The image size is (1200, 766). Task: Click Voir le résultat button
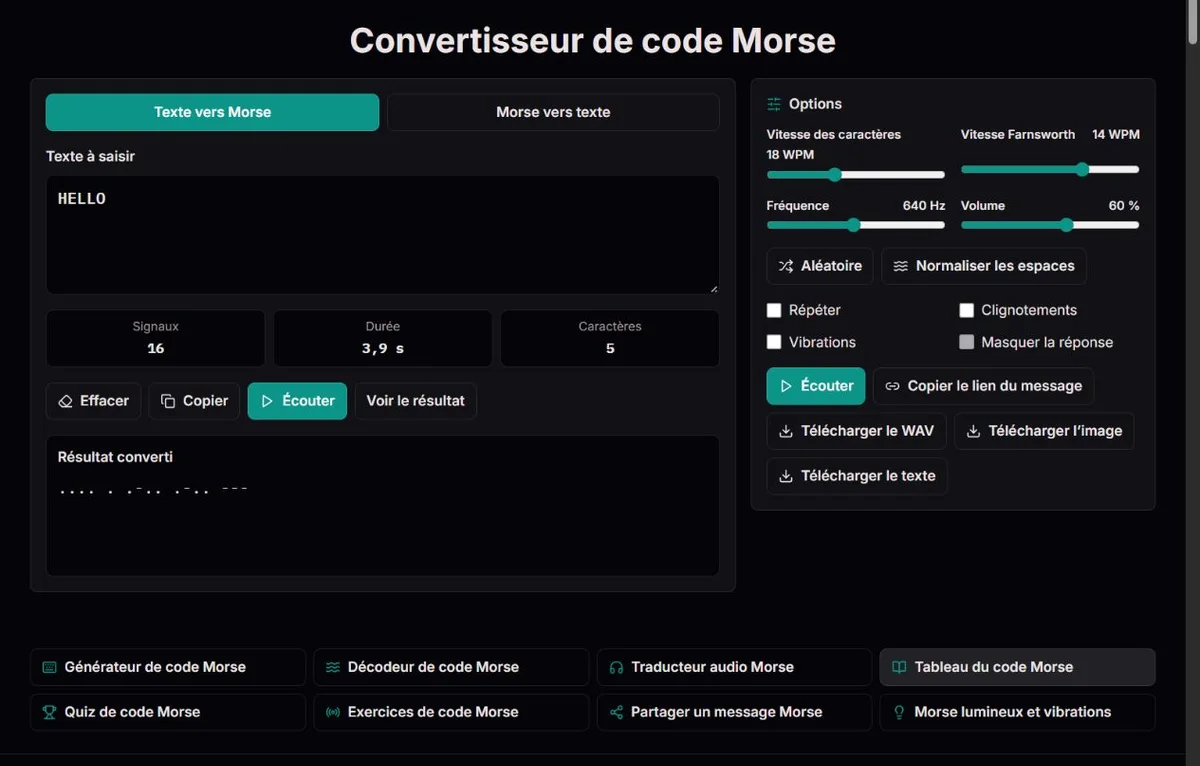pyautogui.click(x=416, y=401)
